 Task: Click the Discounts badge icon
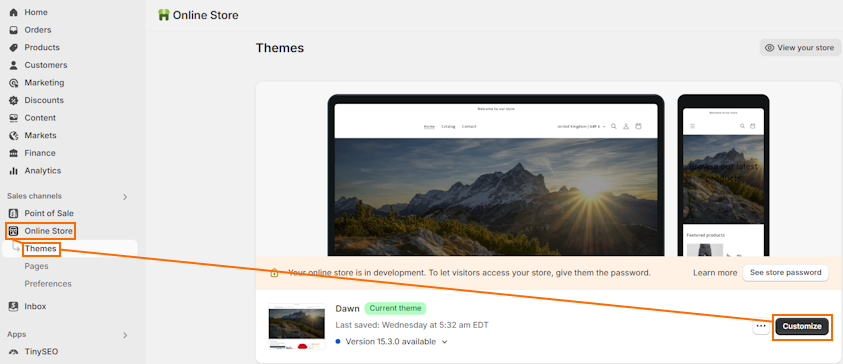click(14, 101)
